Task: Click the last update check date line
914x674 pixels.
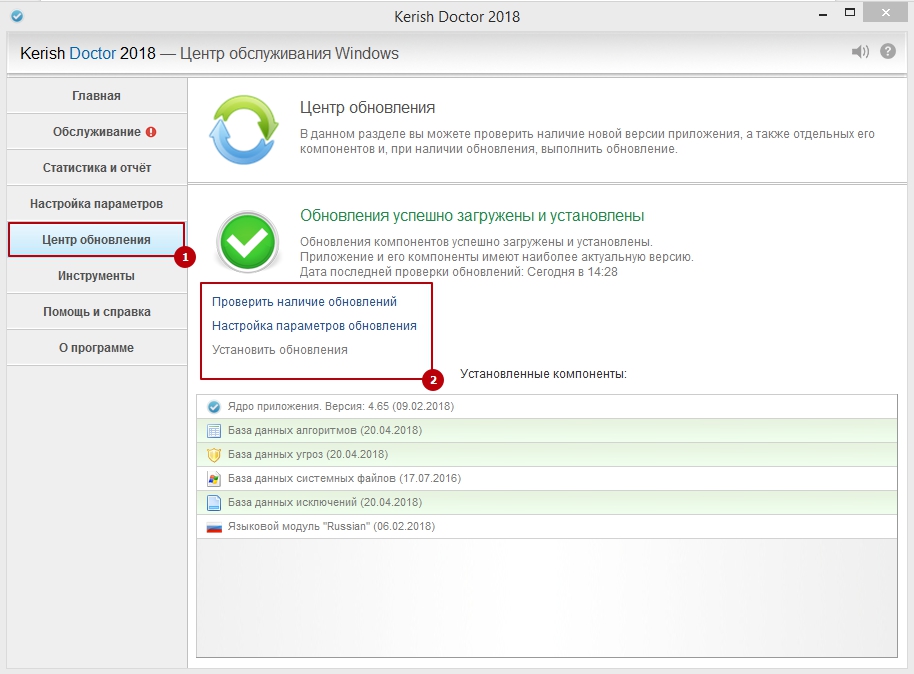Action: (x=459, y=272)
